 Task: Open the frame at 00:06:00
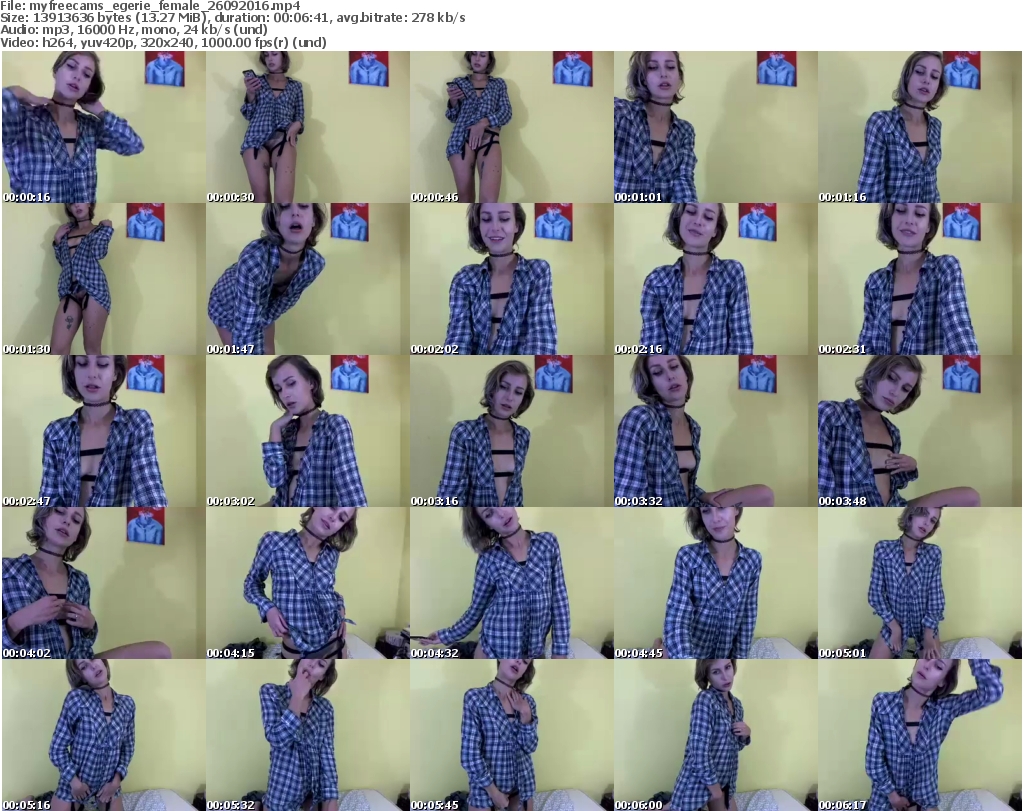715,735
